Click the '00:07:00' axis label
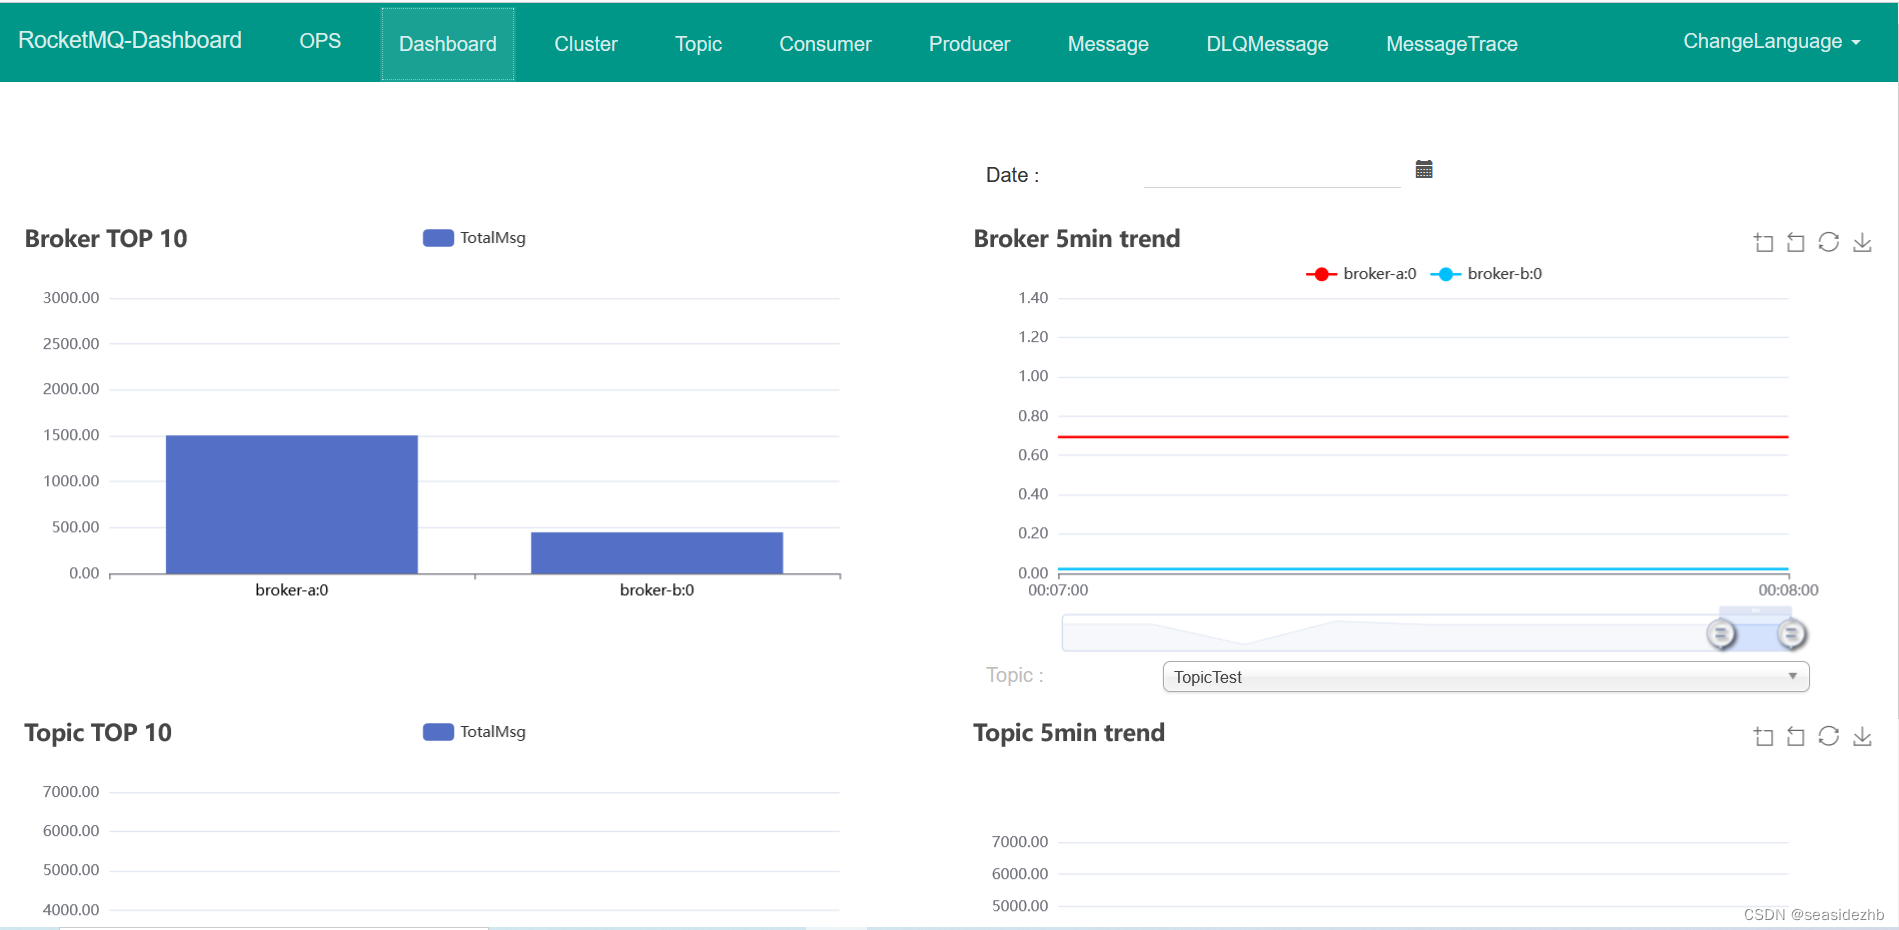This screenshot has height=930, width=1899. click(x=1058, y=590)
